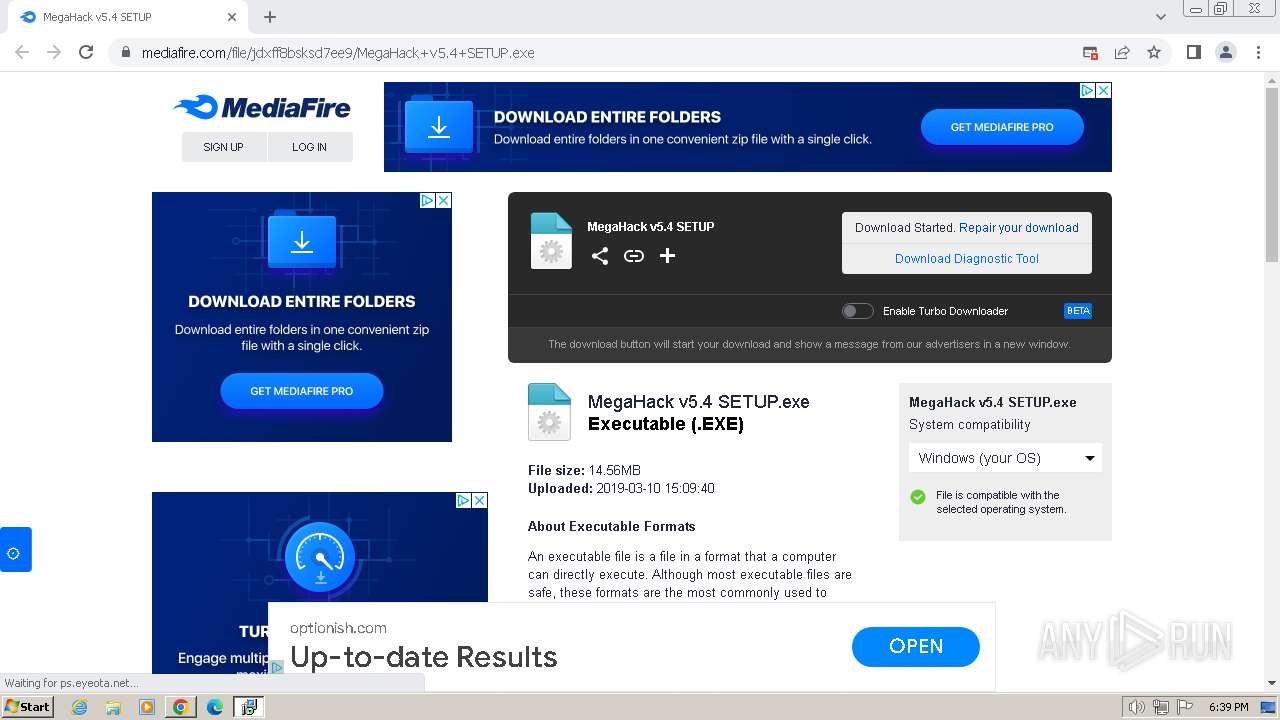Bookmark this page with star icon
The width and height of the screenshot is (1280, 720).
point(1154,52)
